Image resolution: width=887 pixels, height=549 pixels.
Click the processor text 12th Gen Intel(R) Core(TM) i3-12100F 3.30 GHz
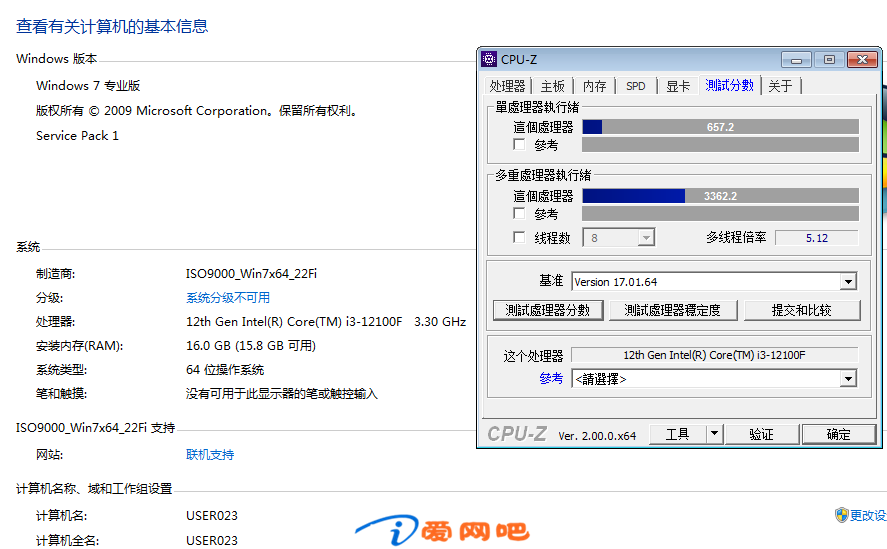(x=326, y=321)
